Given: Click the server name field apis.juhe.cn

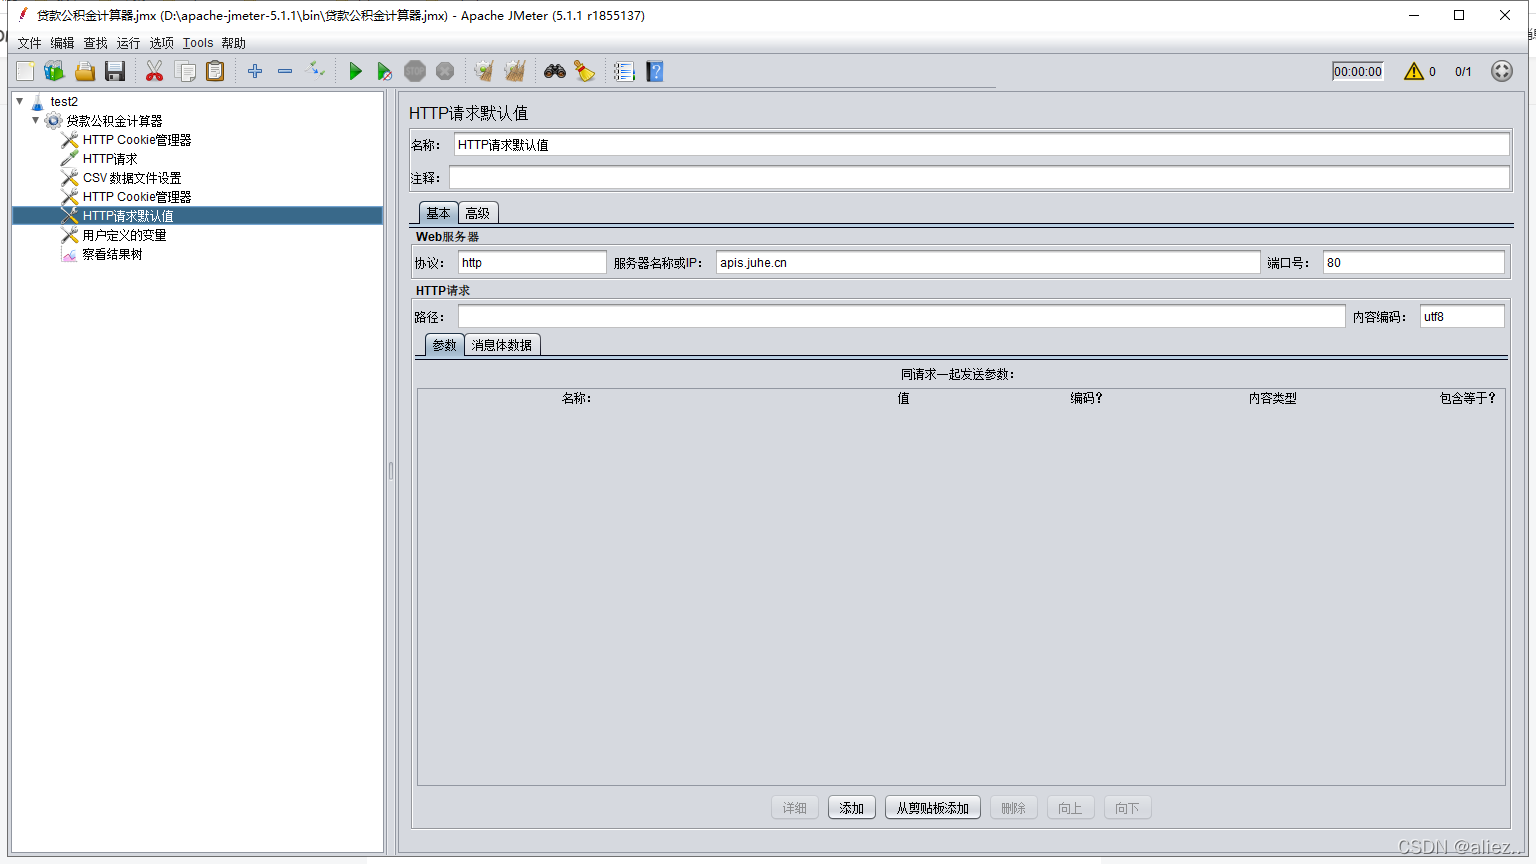Looking at the screenshot, I should tap(988, 262).
